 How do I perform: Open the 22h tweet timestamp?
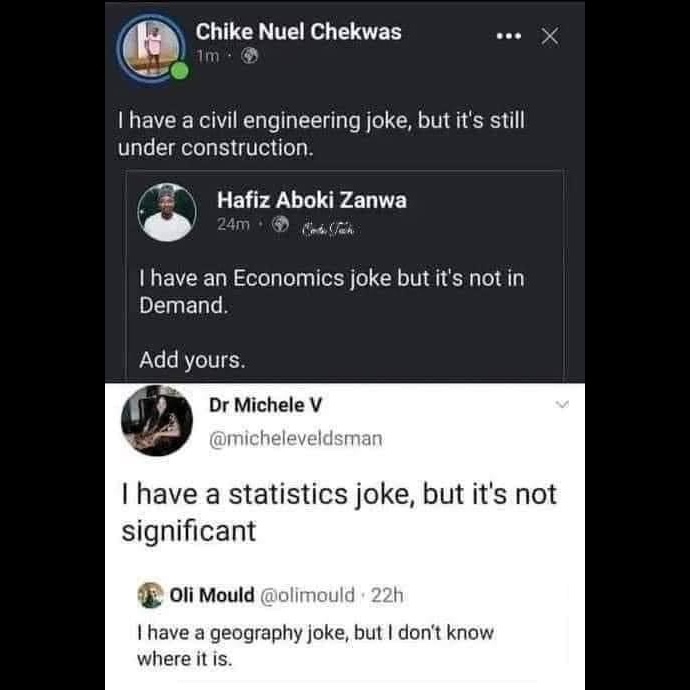(387, 596)
